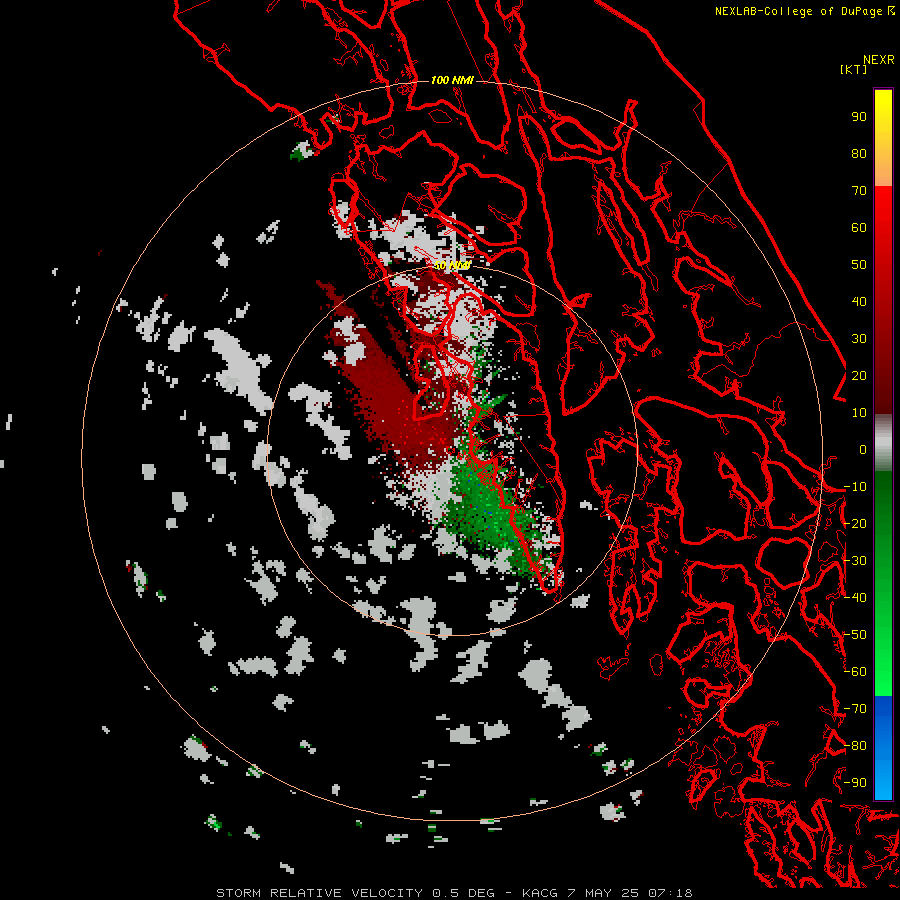Click the NEXR label above the color scale
Screen dimensions: 900x900
(879, 60)
